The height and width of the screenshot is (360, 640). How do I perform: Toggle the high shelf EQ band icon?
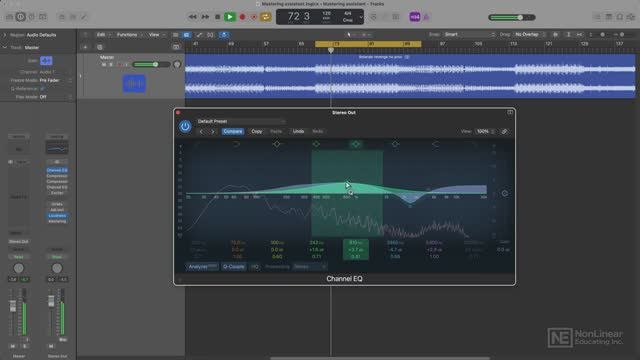coord(435,144)
